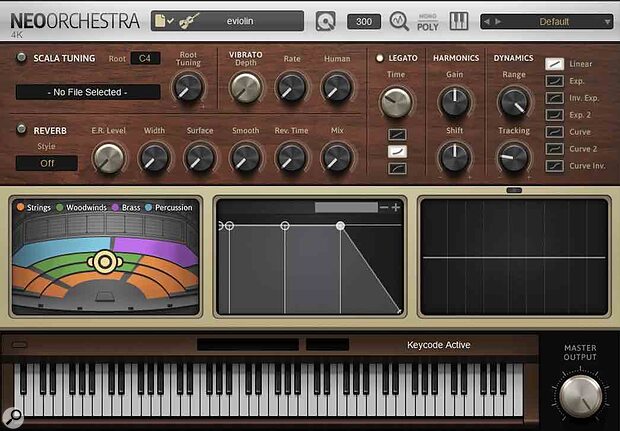The width and height of the screenshot is (620, 431).
Task: Click the highlighted third envelope node
Action: pos(340,226)
